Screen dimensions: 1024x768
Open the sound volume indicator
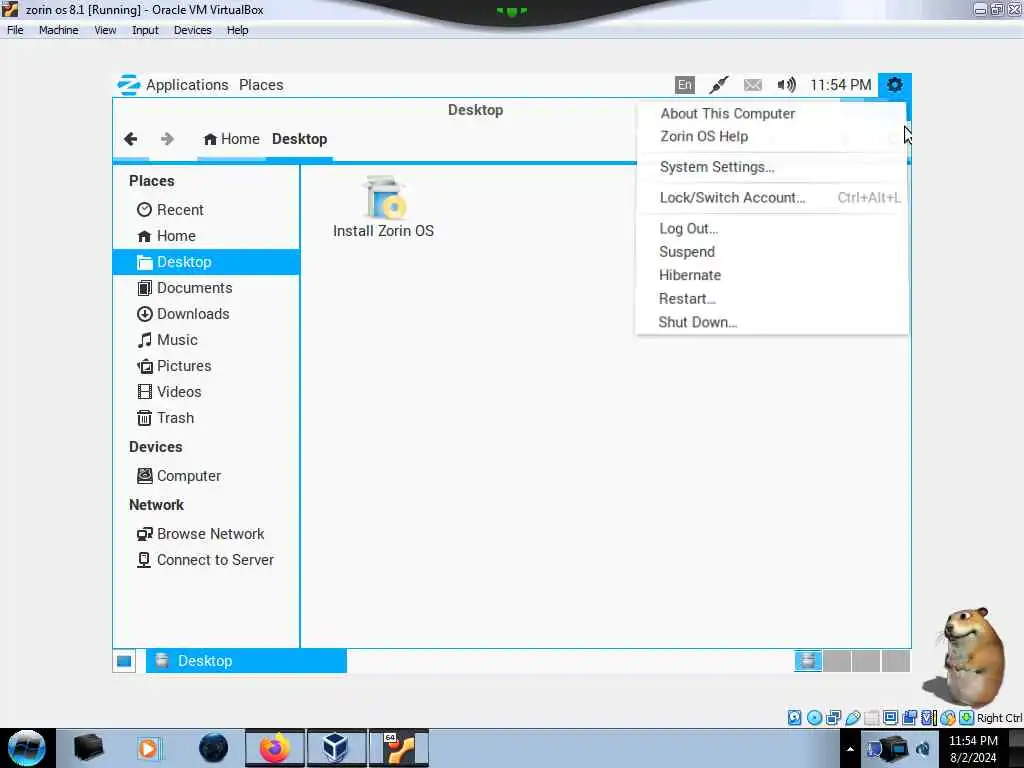[x=786, y=85]
